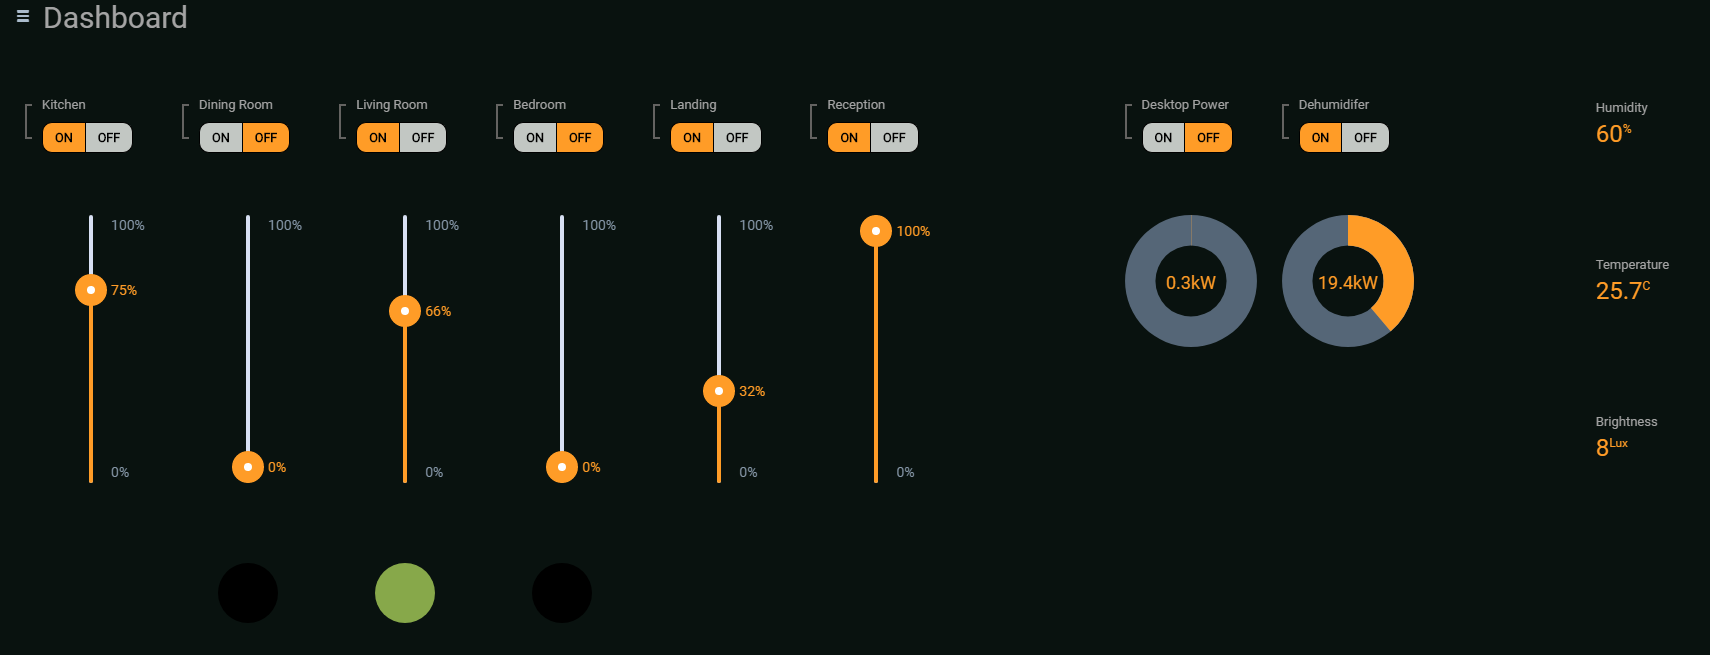1710x655 pixels.
Task: Open the hamburger menu beside Dashboard
Action: coord(22,17)
